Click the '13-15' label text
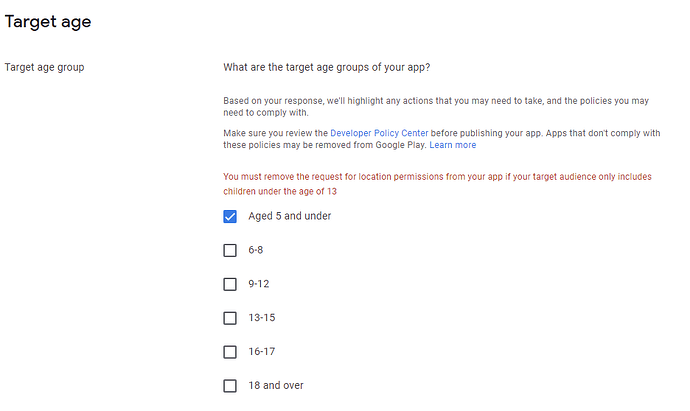690x411 pixels. [262, 318]
